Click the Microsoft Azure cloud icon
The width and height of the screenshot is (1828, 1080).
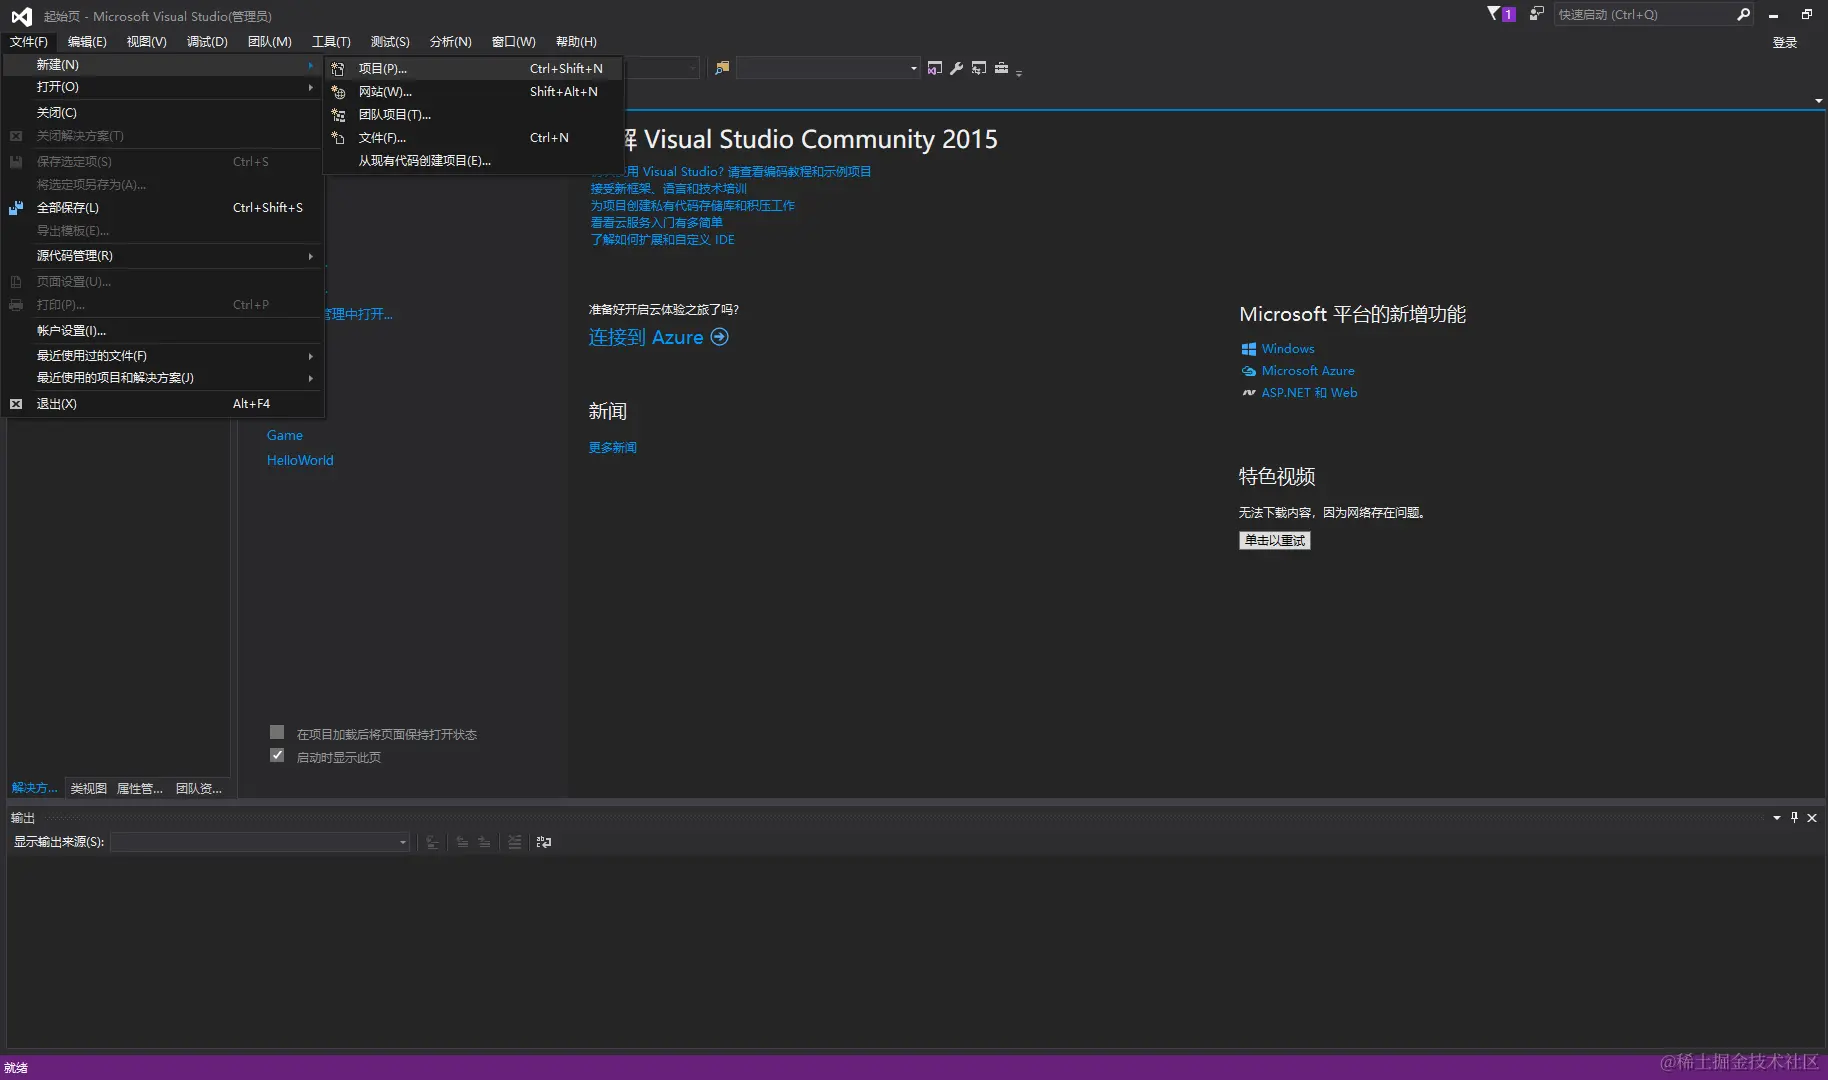click(1249, 371)
